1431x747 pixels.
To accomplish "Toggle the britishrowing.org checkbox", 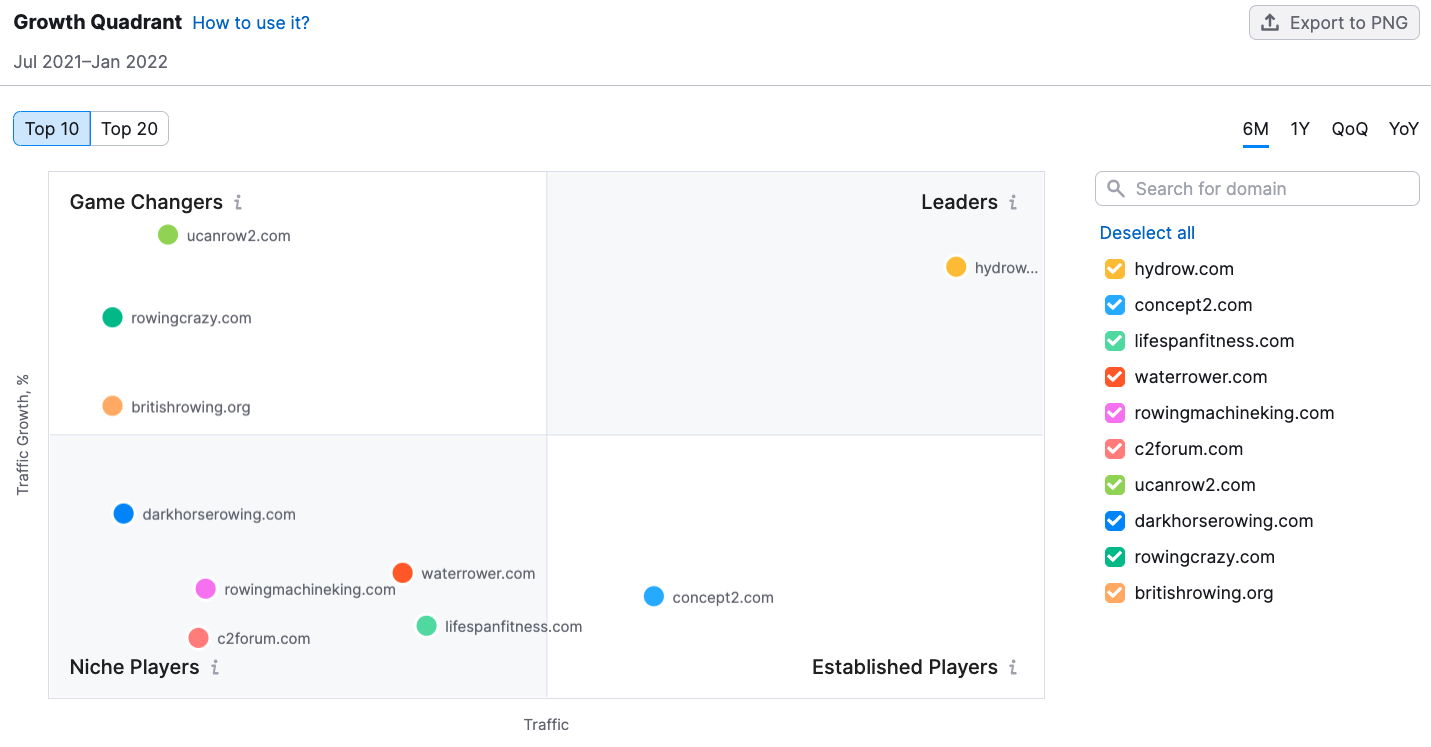I will click(x=1115, y=593).
